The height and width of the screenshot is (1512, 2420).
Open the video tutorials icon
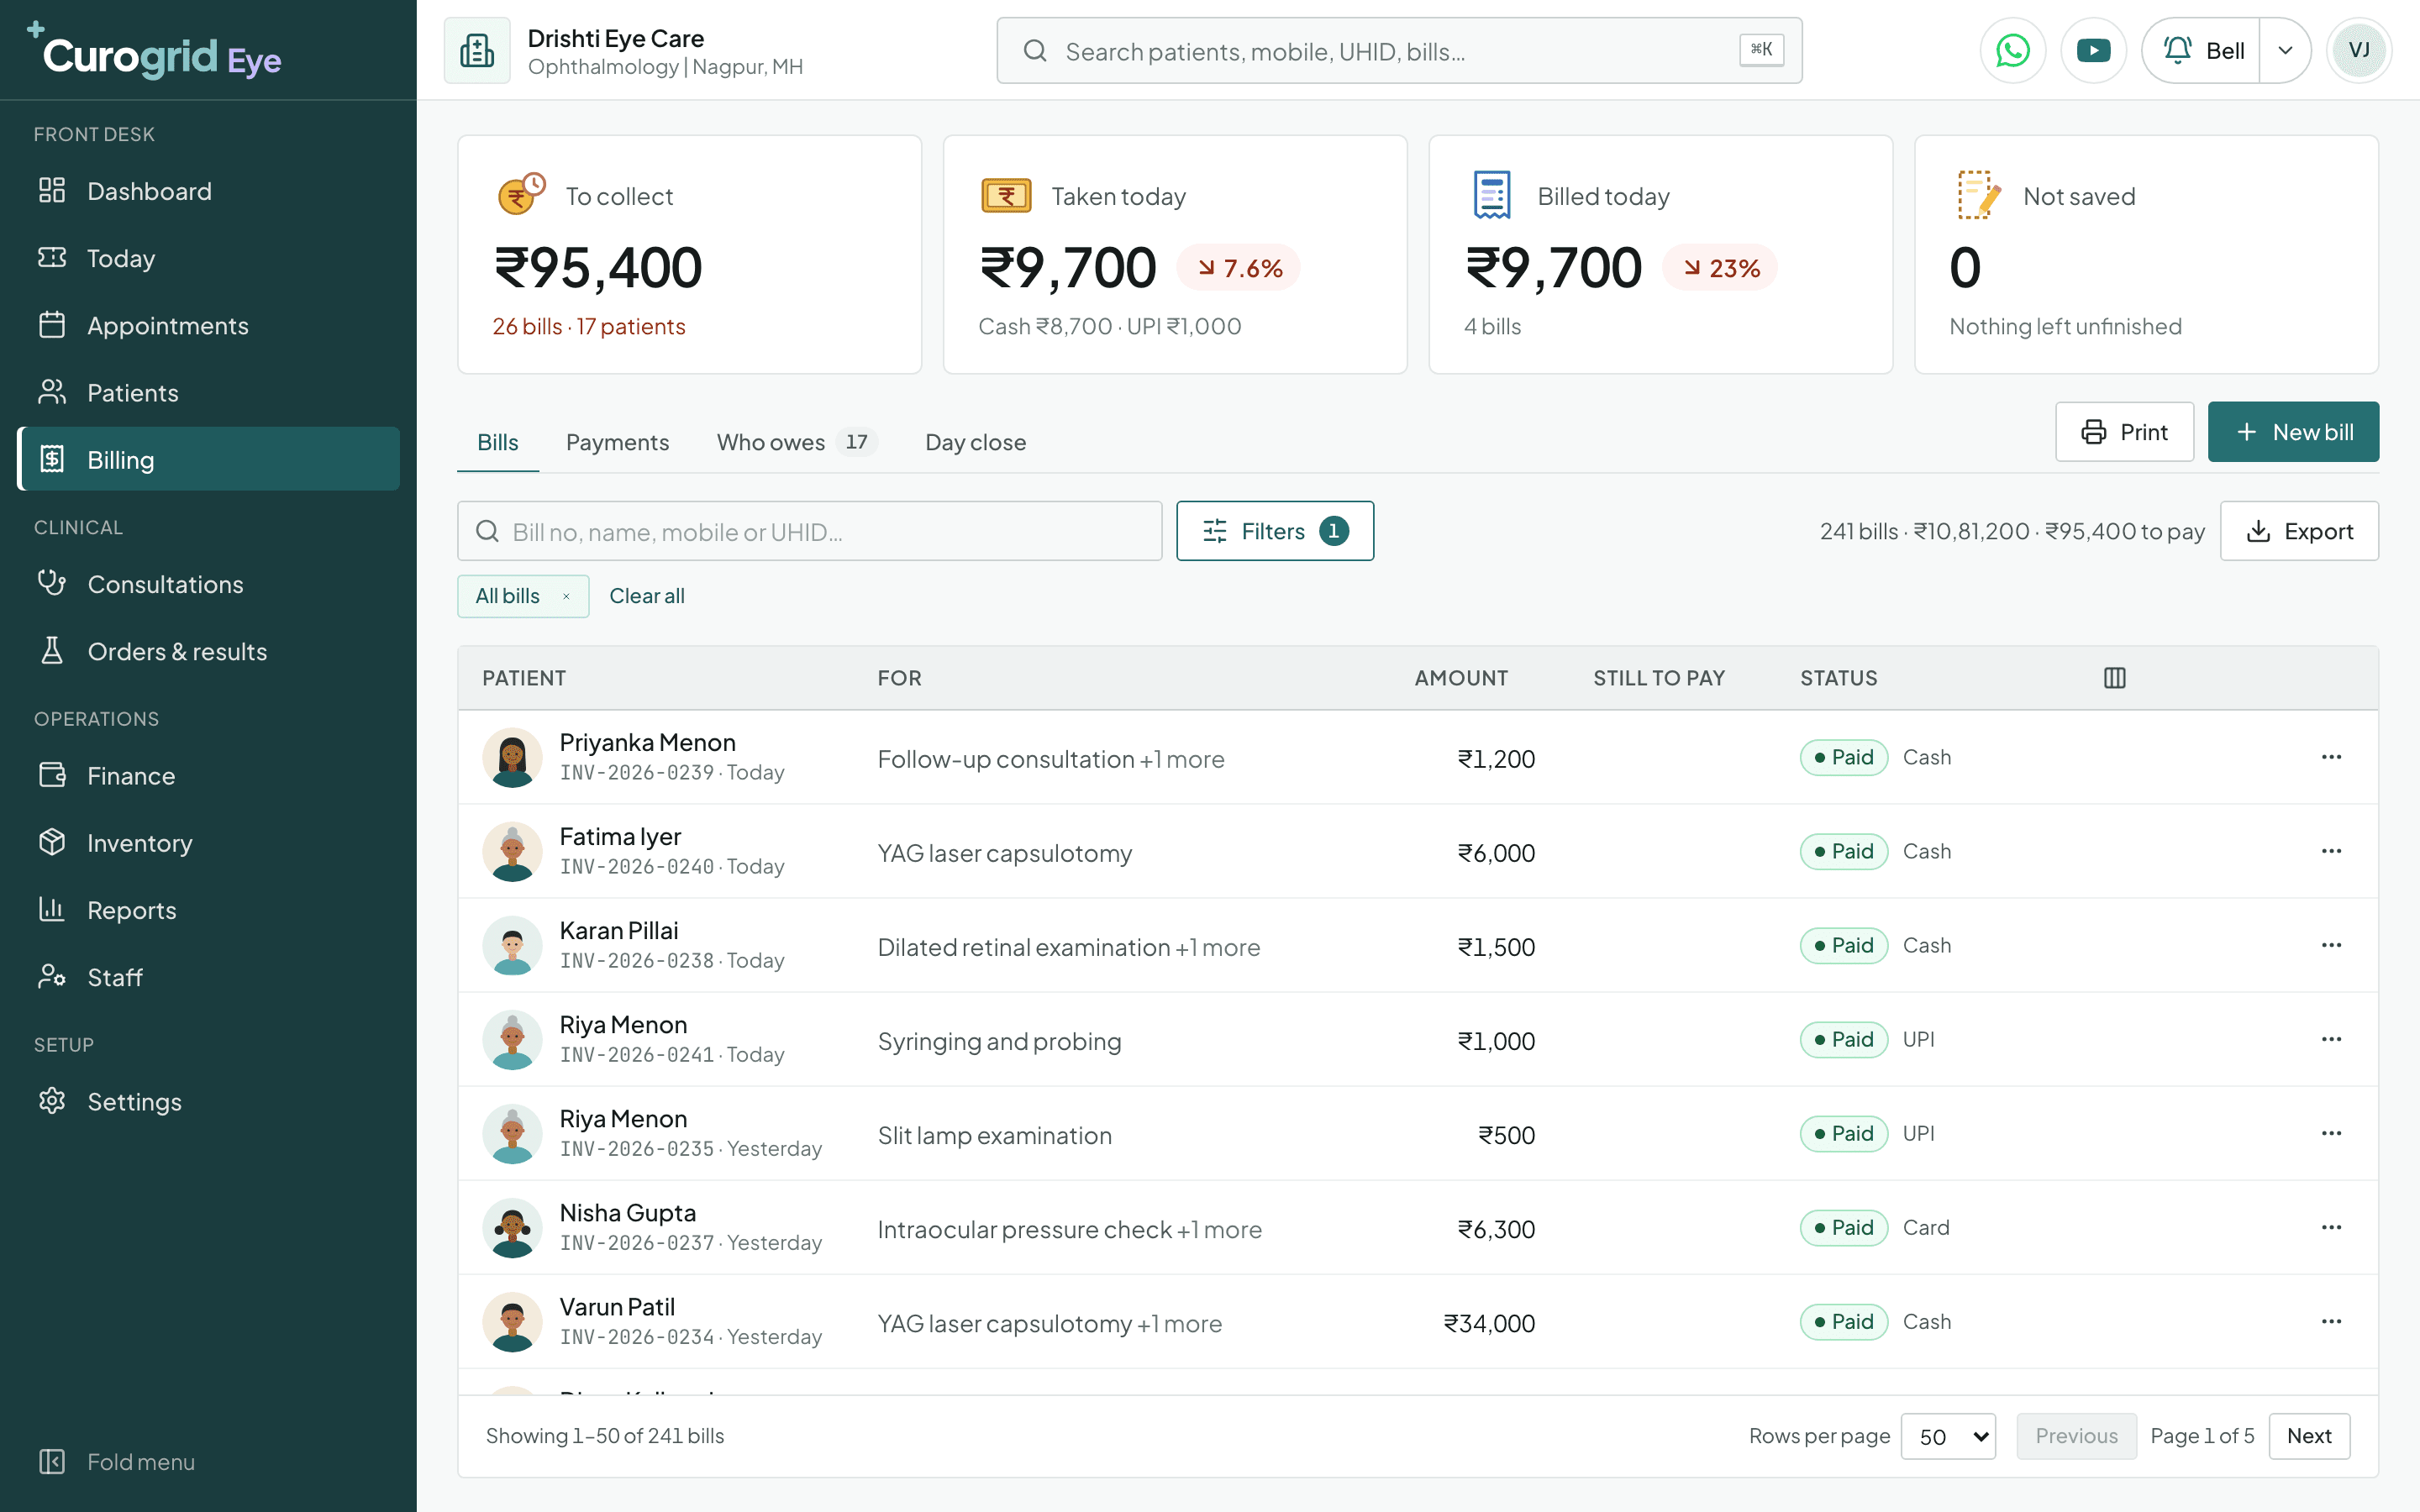pyautogui.click(x=2093, y=50)
